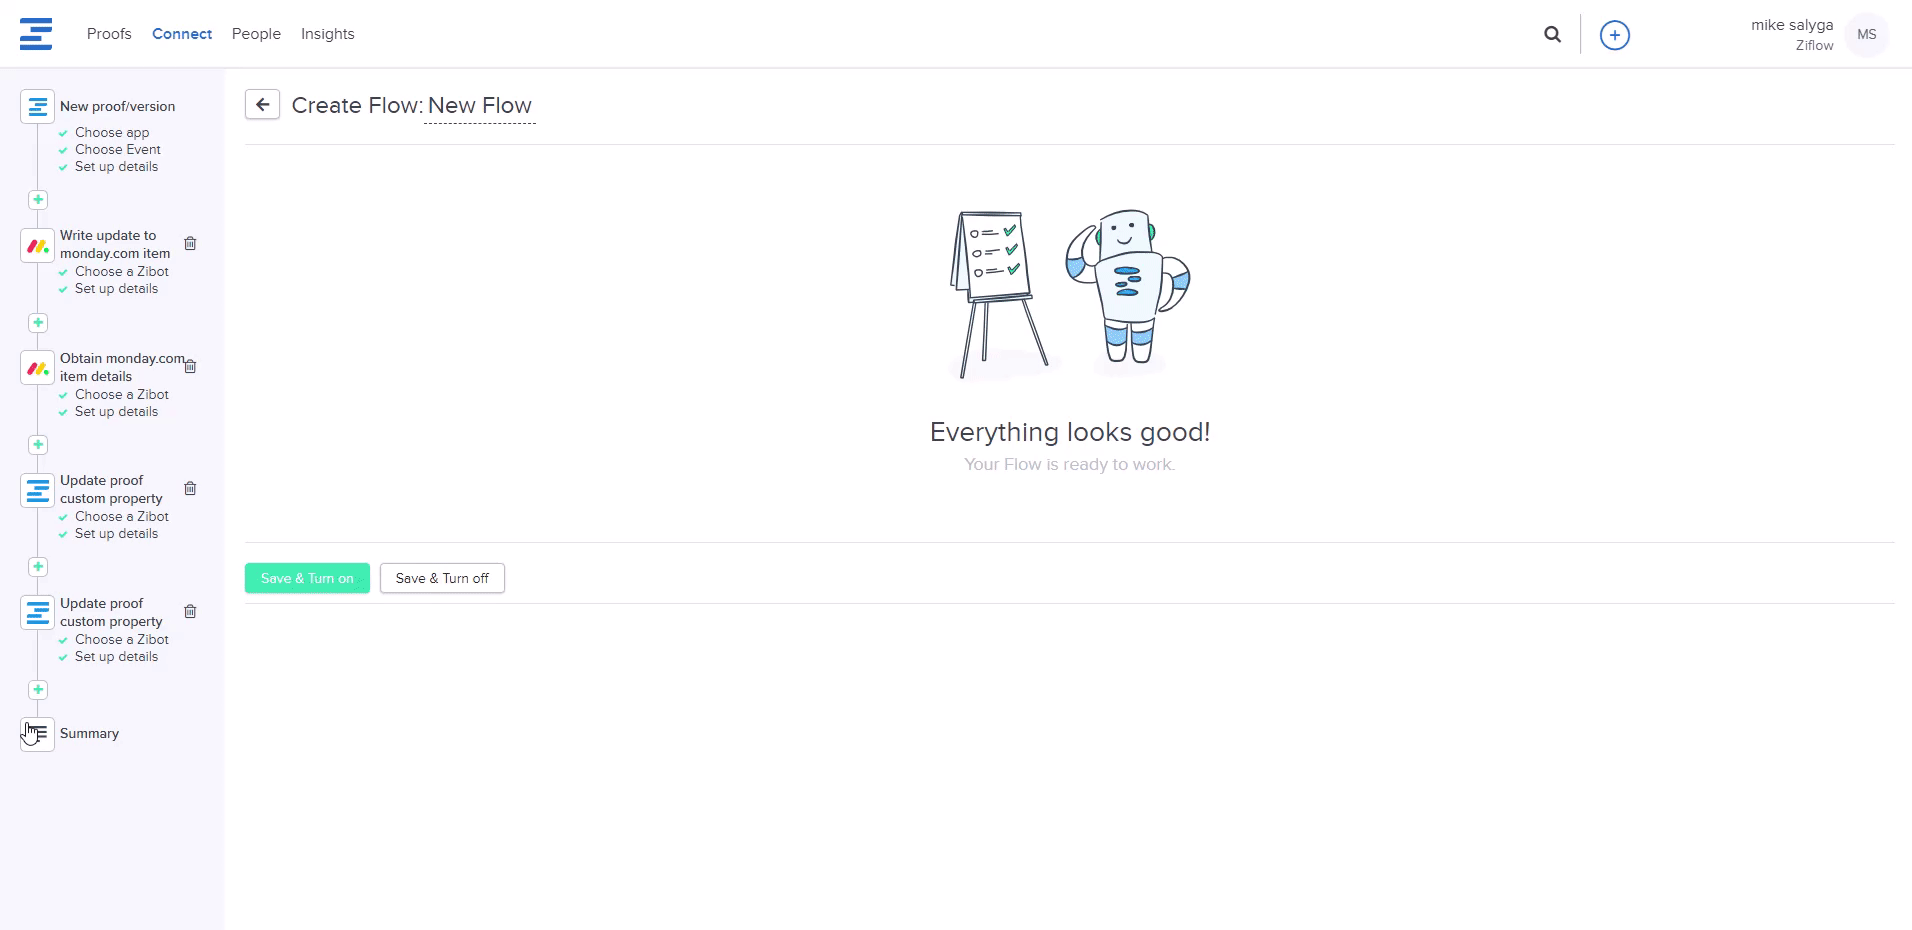
Task: Select Choose a Zibot under Write update
Action: 122,271
